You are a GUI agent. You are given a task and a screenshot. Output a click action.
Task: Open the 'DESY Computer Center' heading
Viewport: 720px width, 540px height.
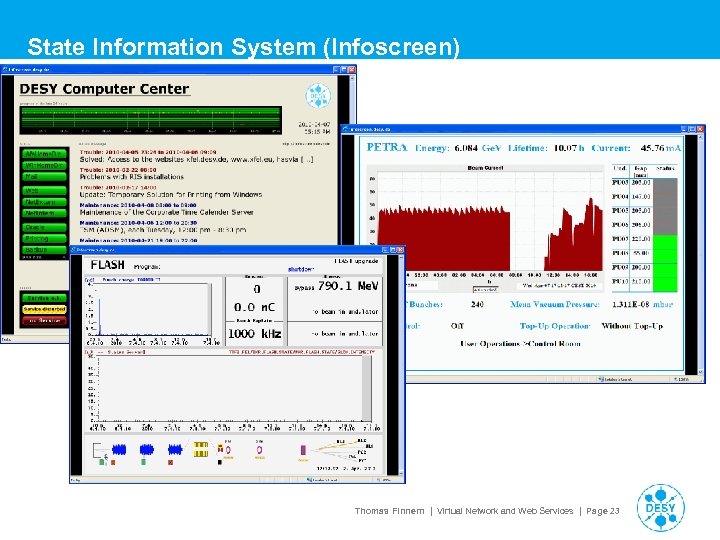[104, 89]
